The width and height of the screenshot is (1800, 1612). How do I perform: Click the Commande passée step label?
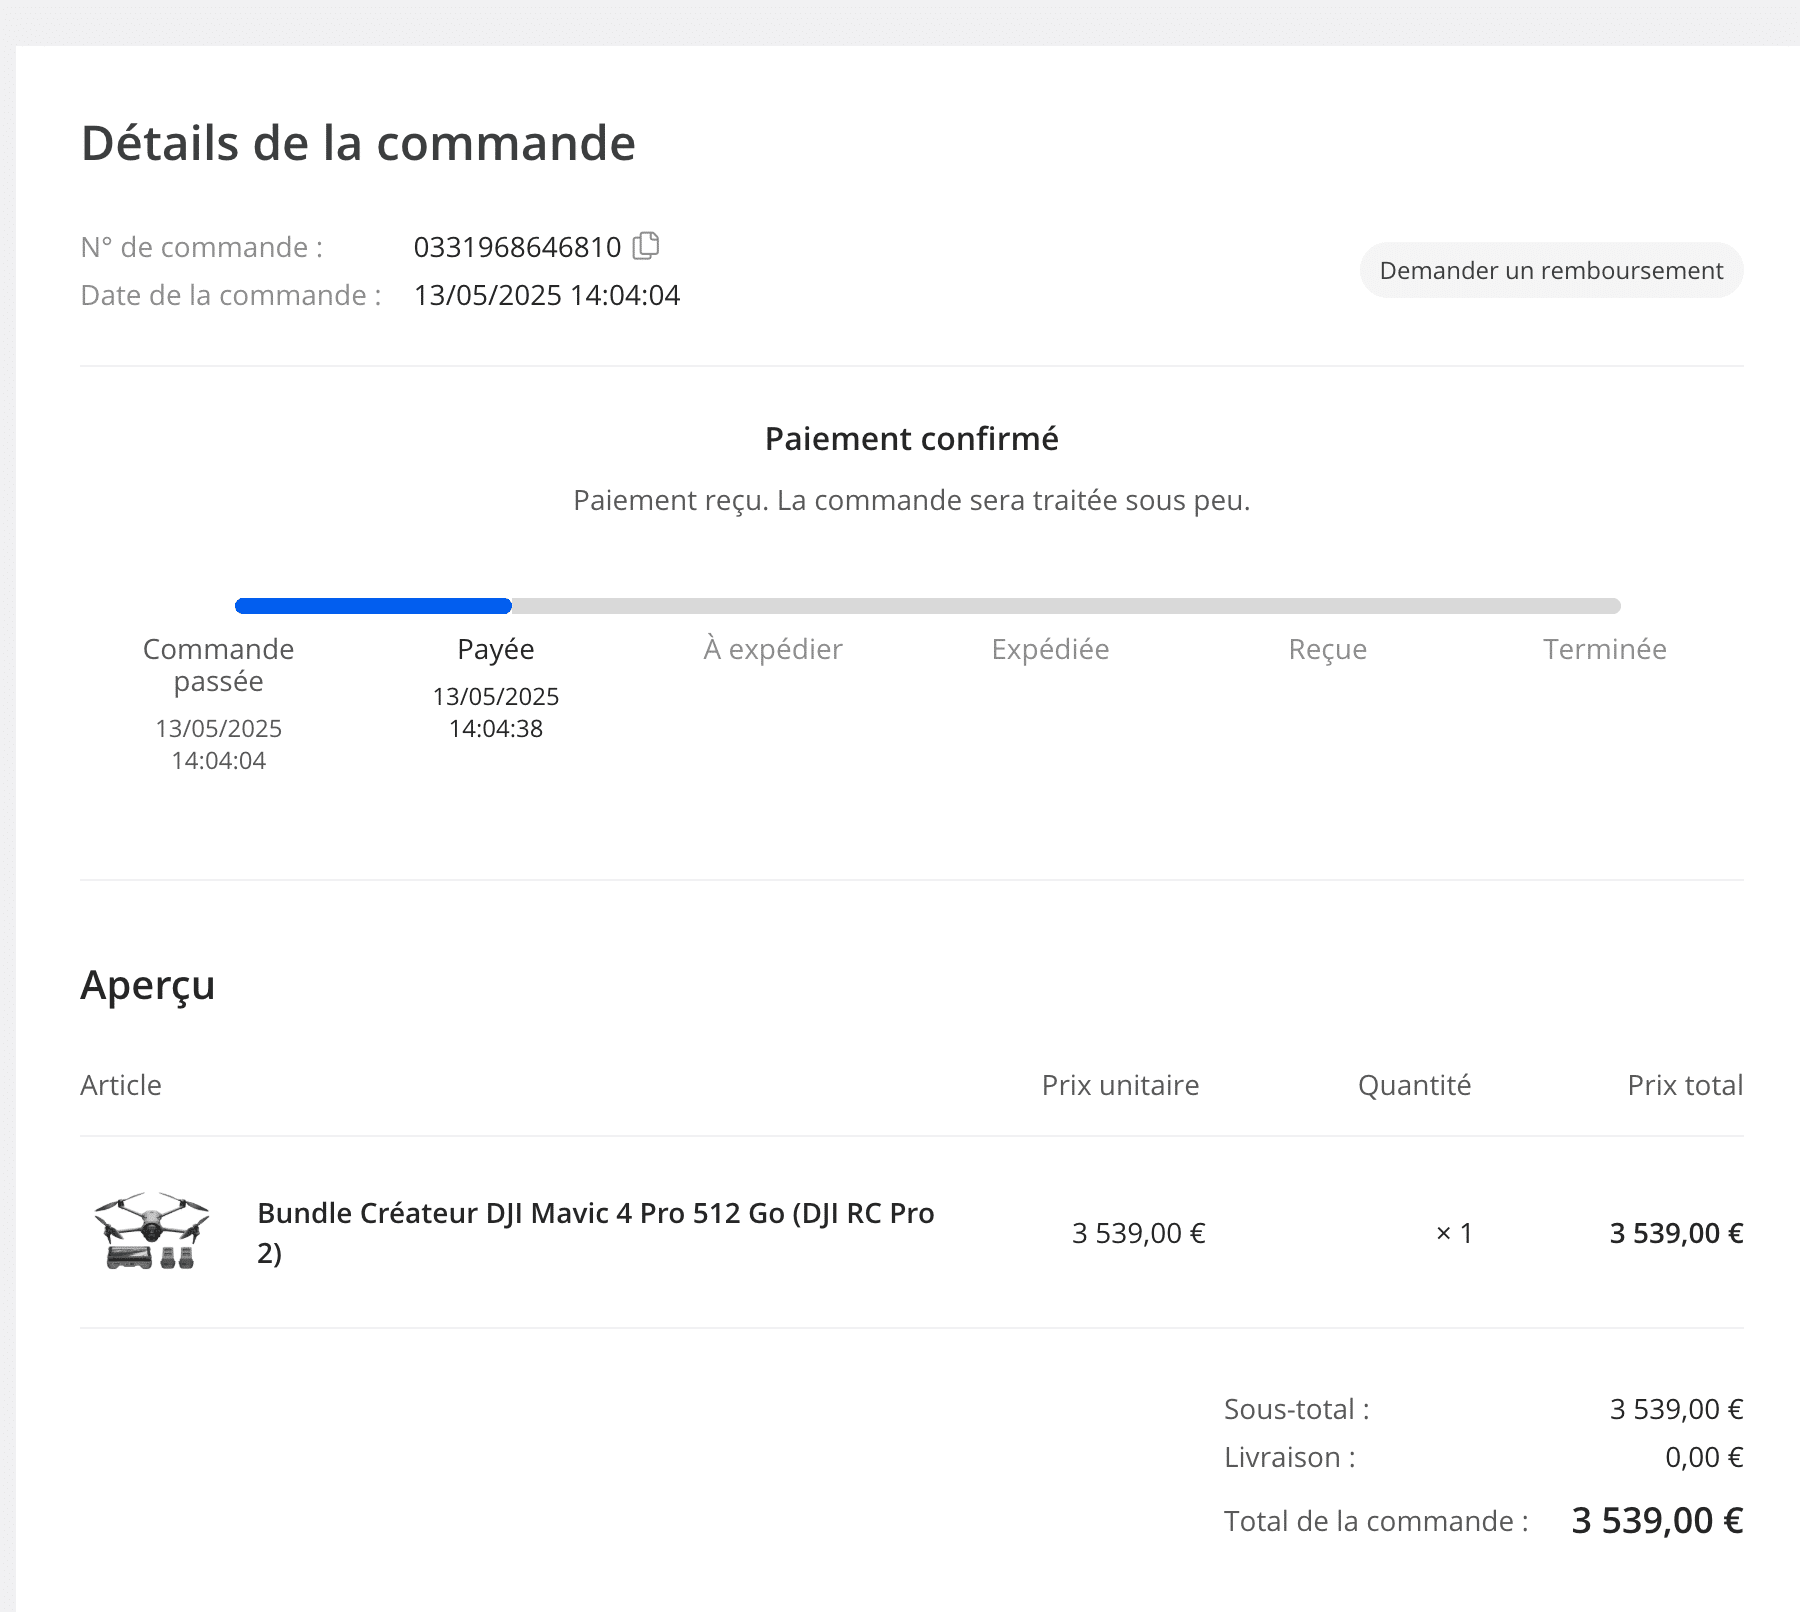(218, 665)
